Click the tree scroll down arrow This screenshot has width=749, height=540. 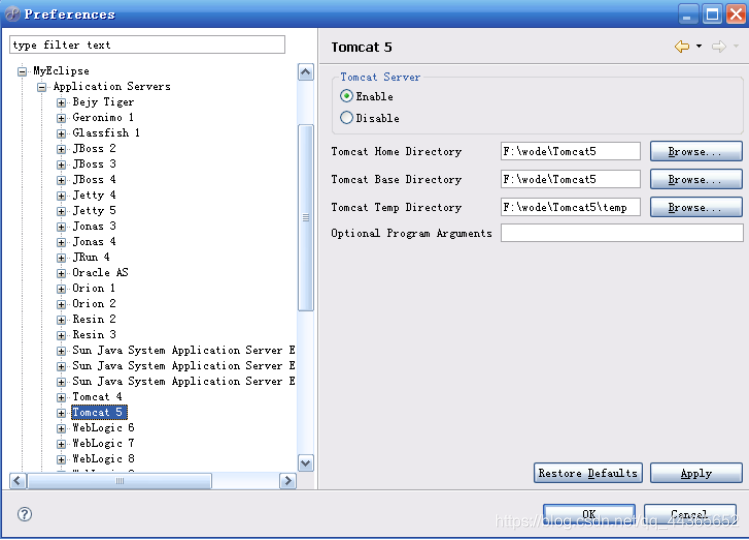point(306,463)
